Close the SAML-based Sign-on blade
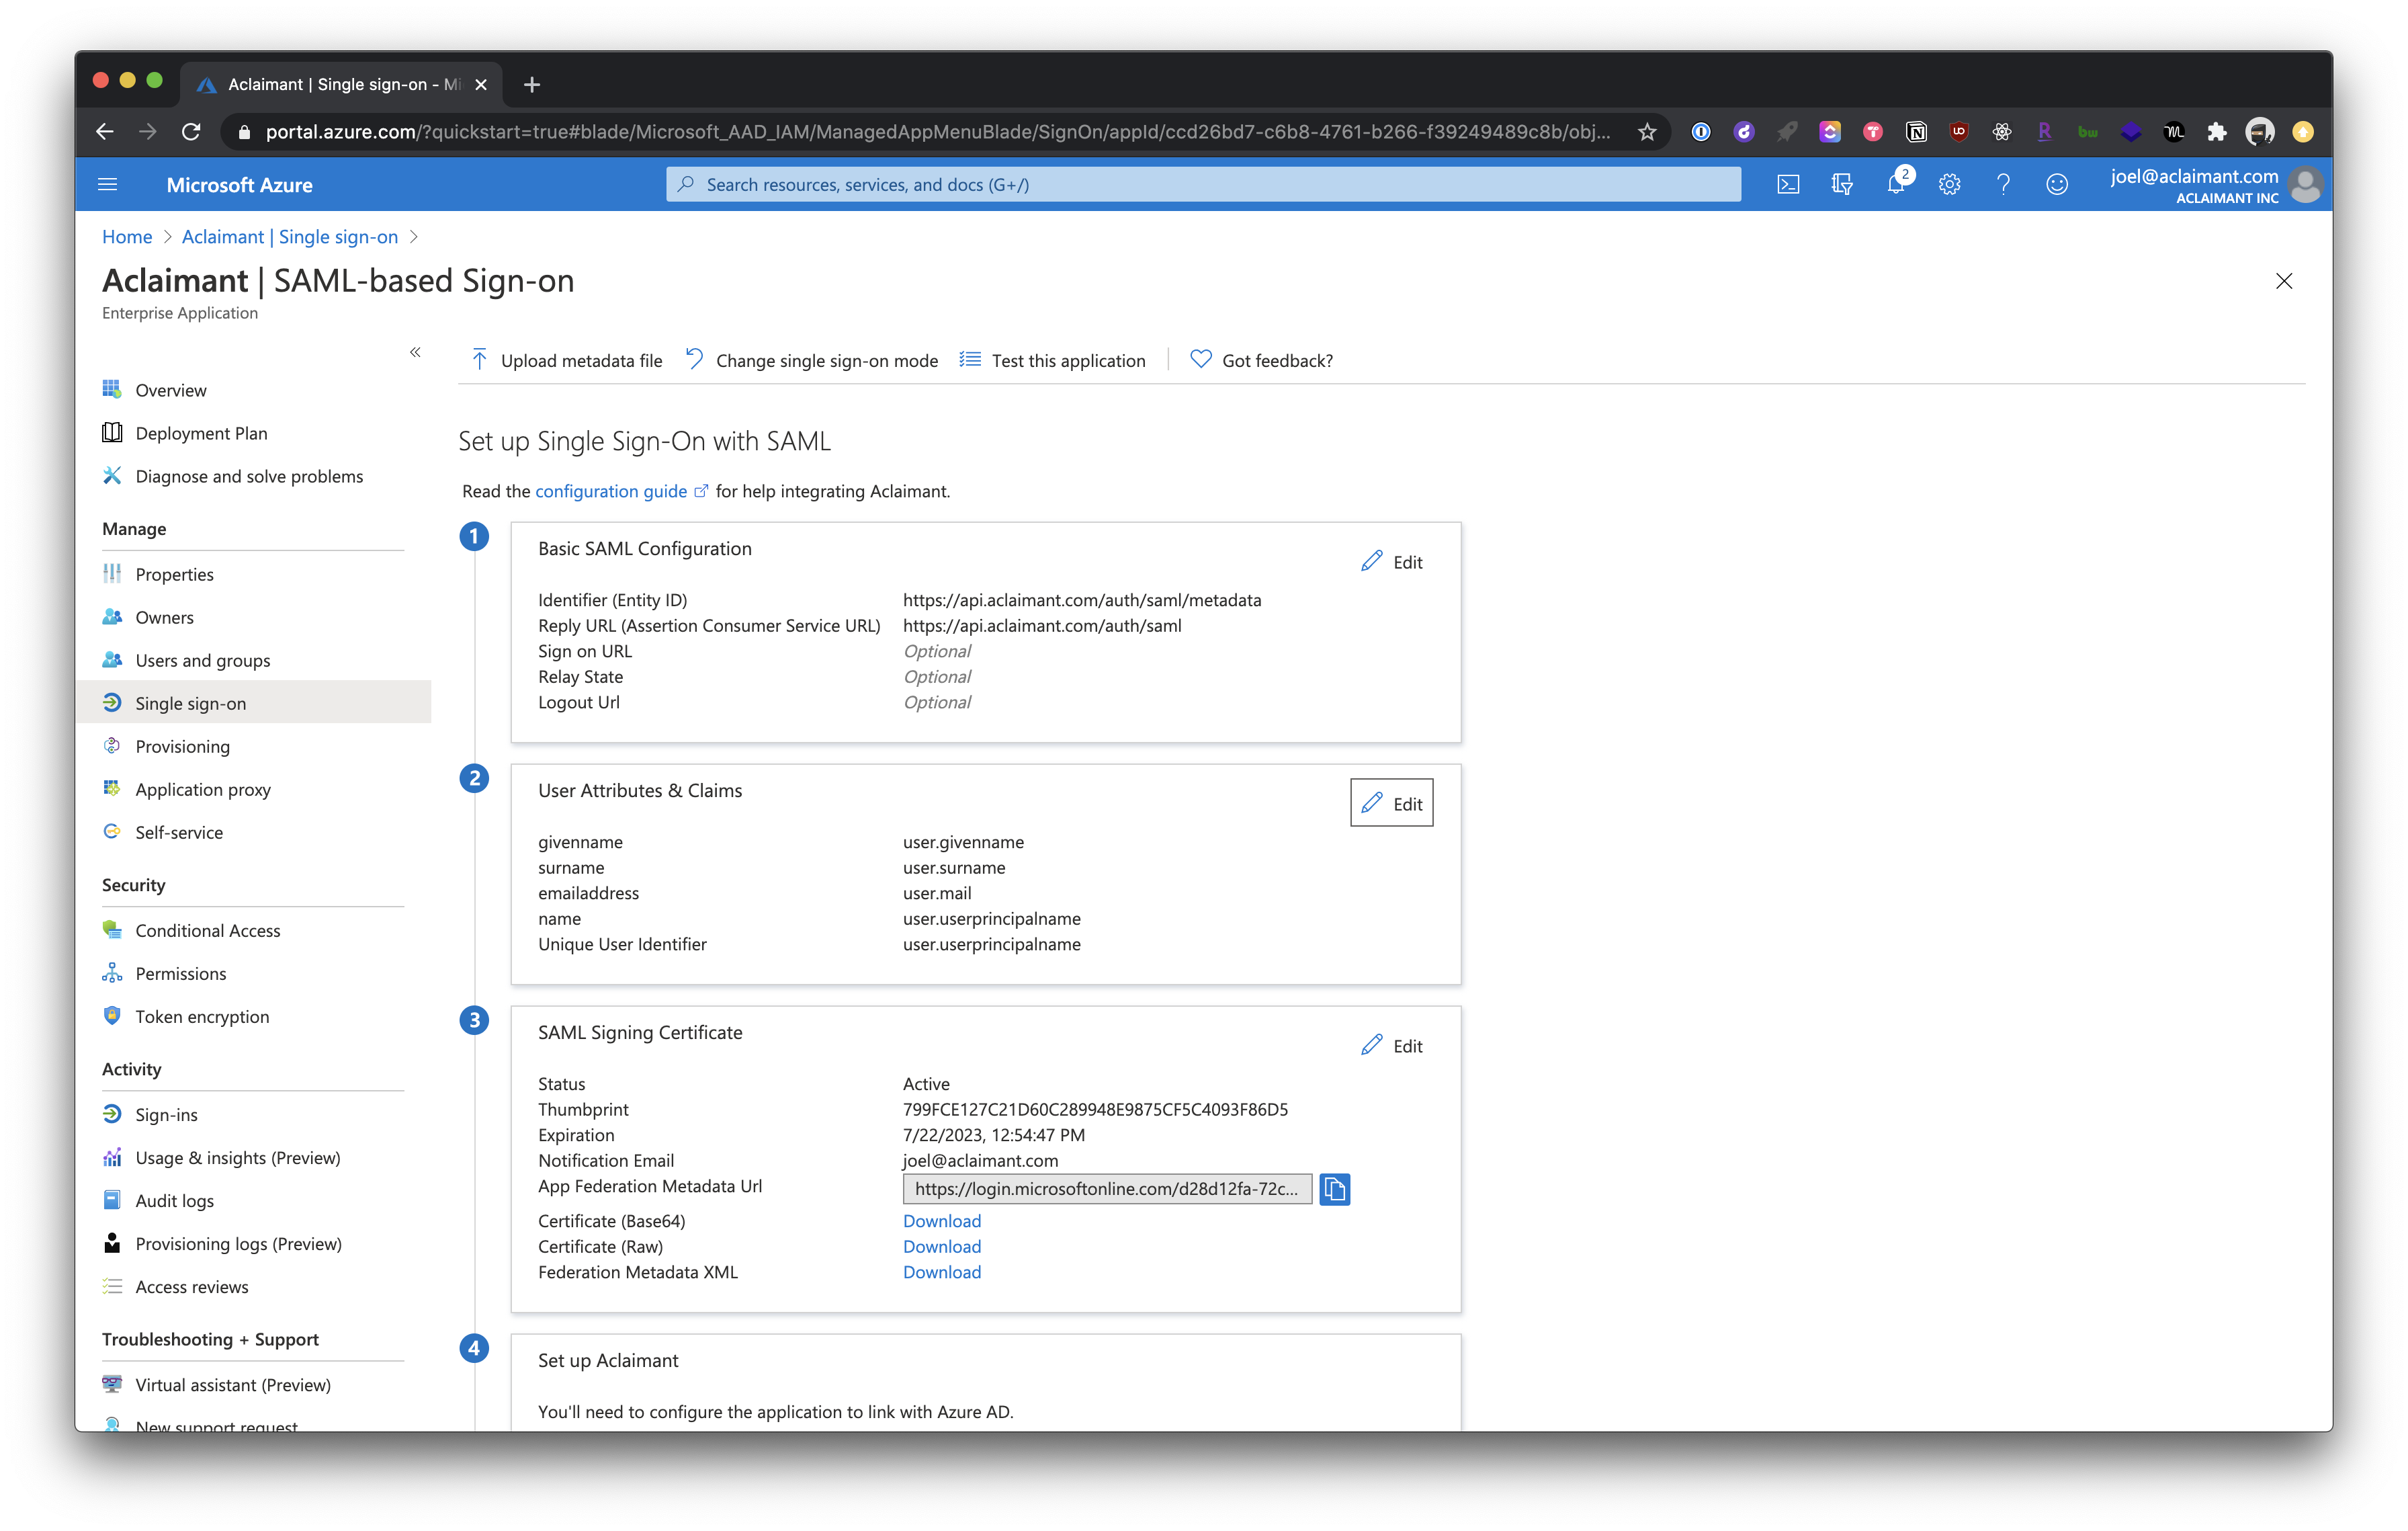Screen dimensions: 2408x1531 pyautogui.click(x=2283, y=281)
